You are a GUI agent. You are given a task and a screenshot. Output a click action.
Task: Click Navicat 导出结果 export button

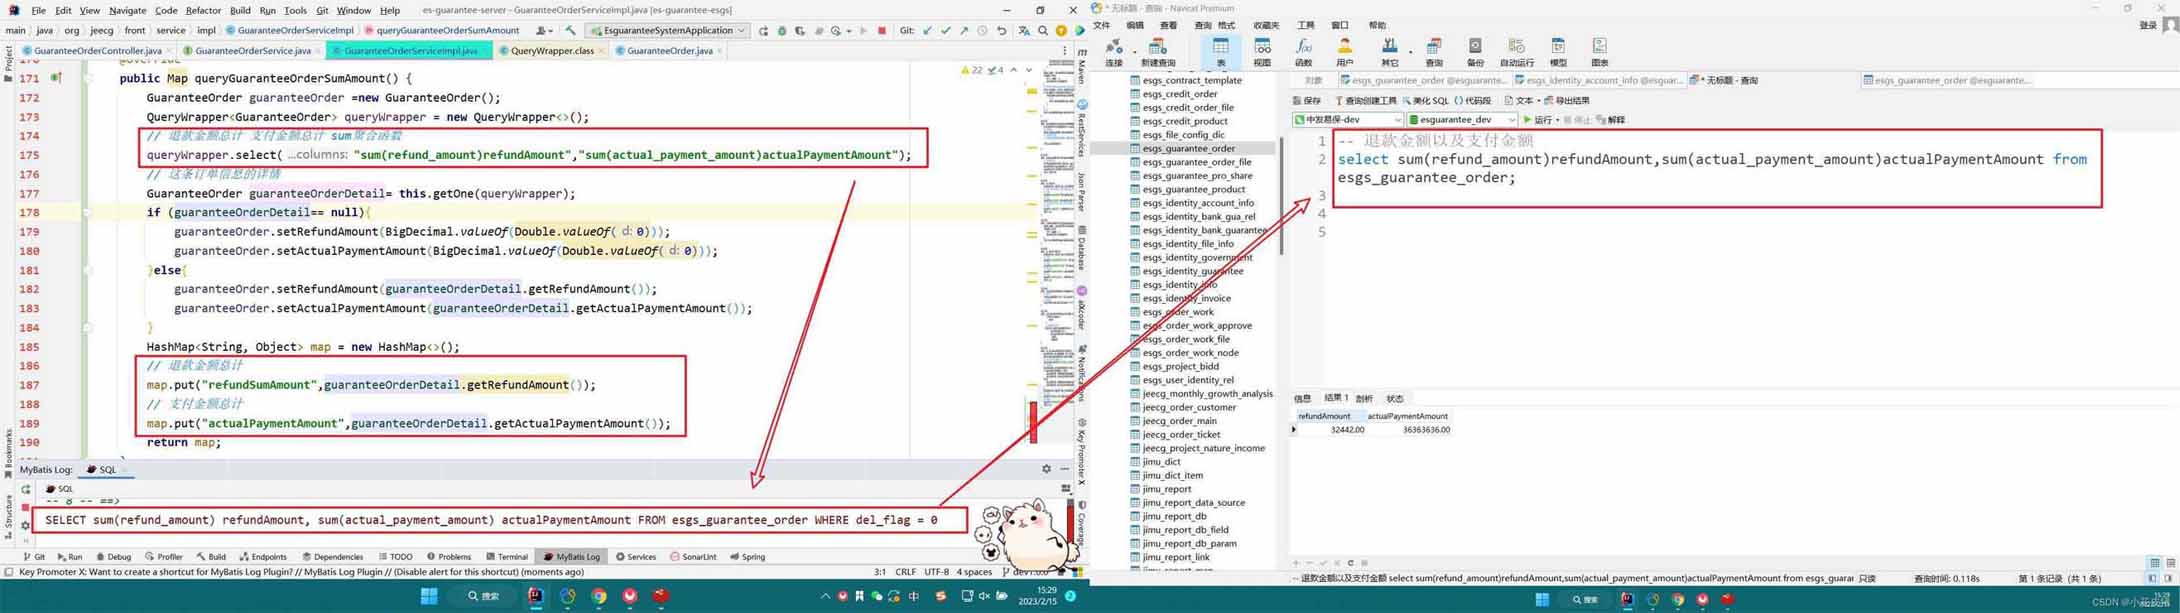pyautogui.click(x=1567, y=101)
